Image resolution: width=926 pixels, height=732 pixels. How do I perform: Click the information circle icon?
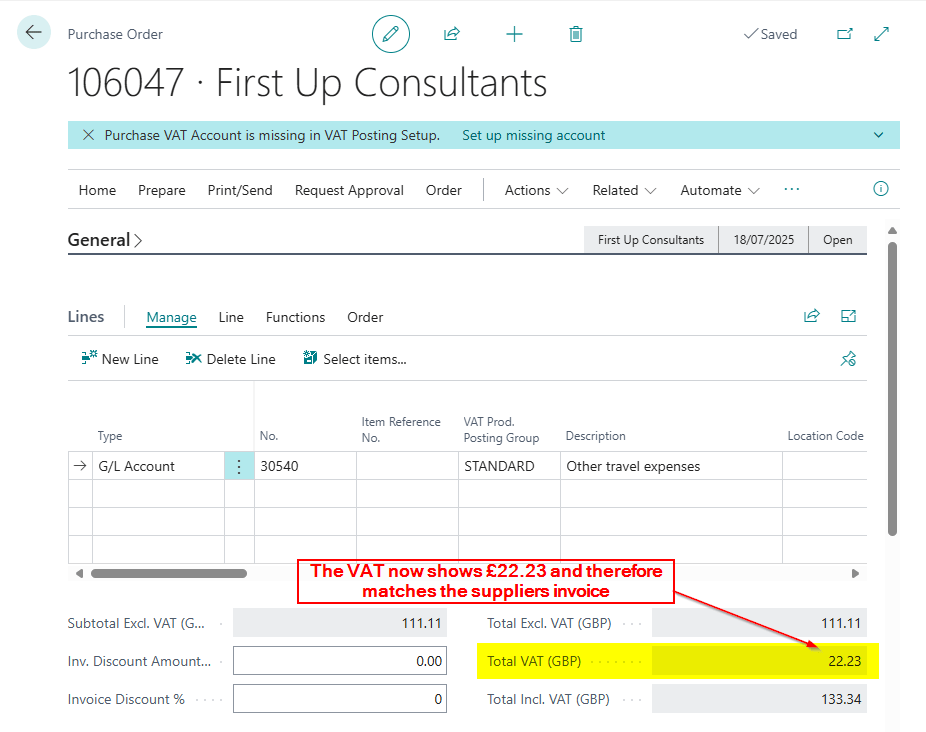pyautogui.click(x=881, y=189)
